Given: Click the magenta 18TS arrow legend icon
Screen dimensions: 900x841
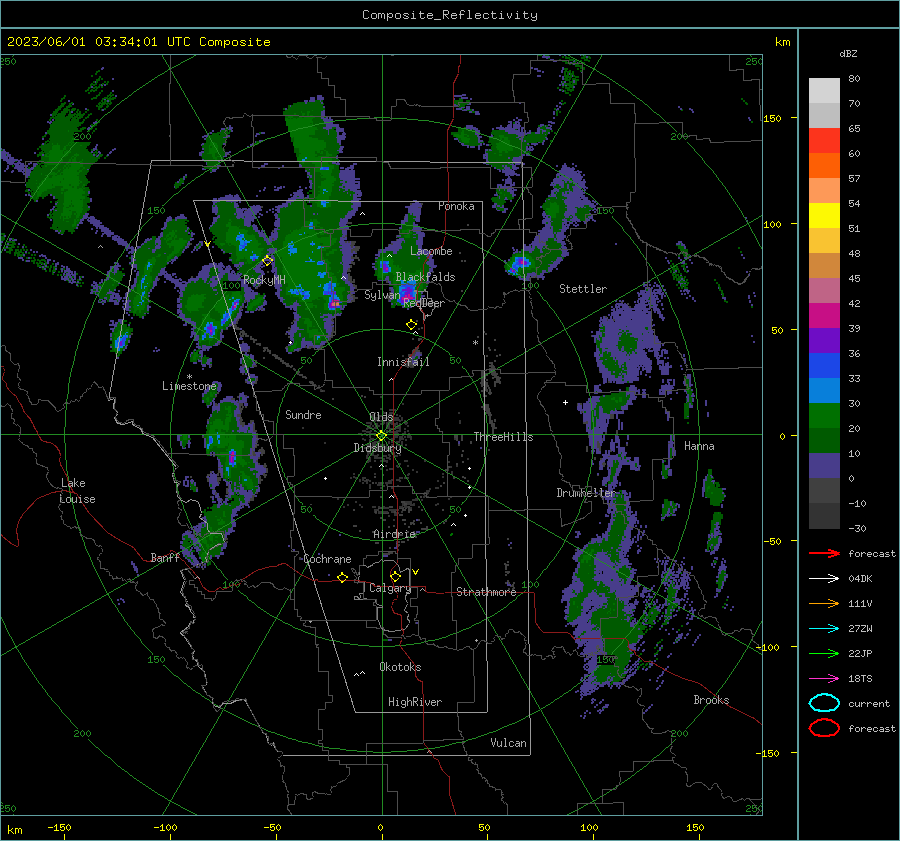Looking at the screenshot, I should coord(824,679).
